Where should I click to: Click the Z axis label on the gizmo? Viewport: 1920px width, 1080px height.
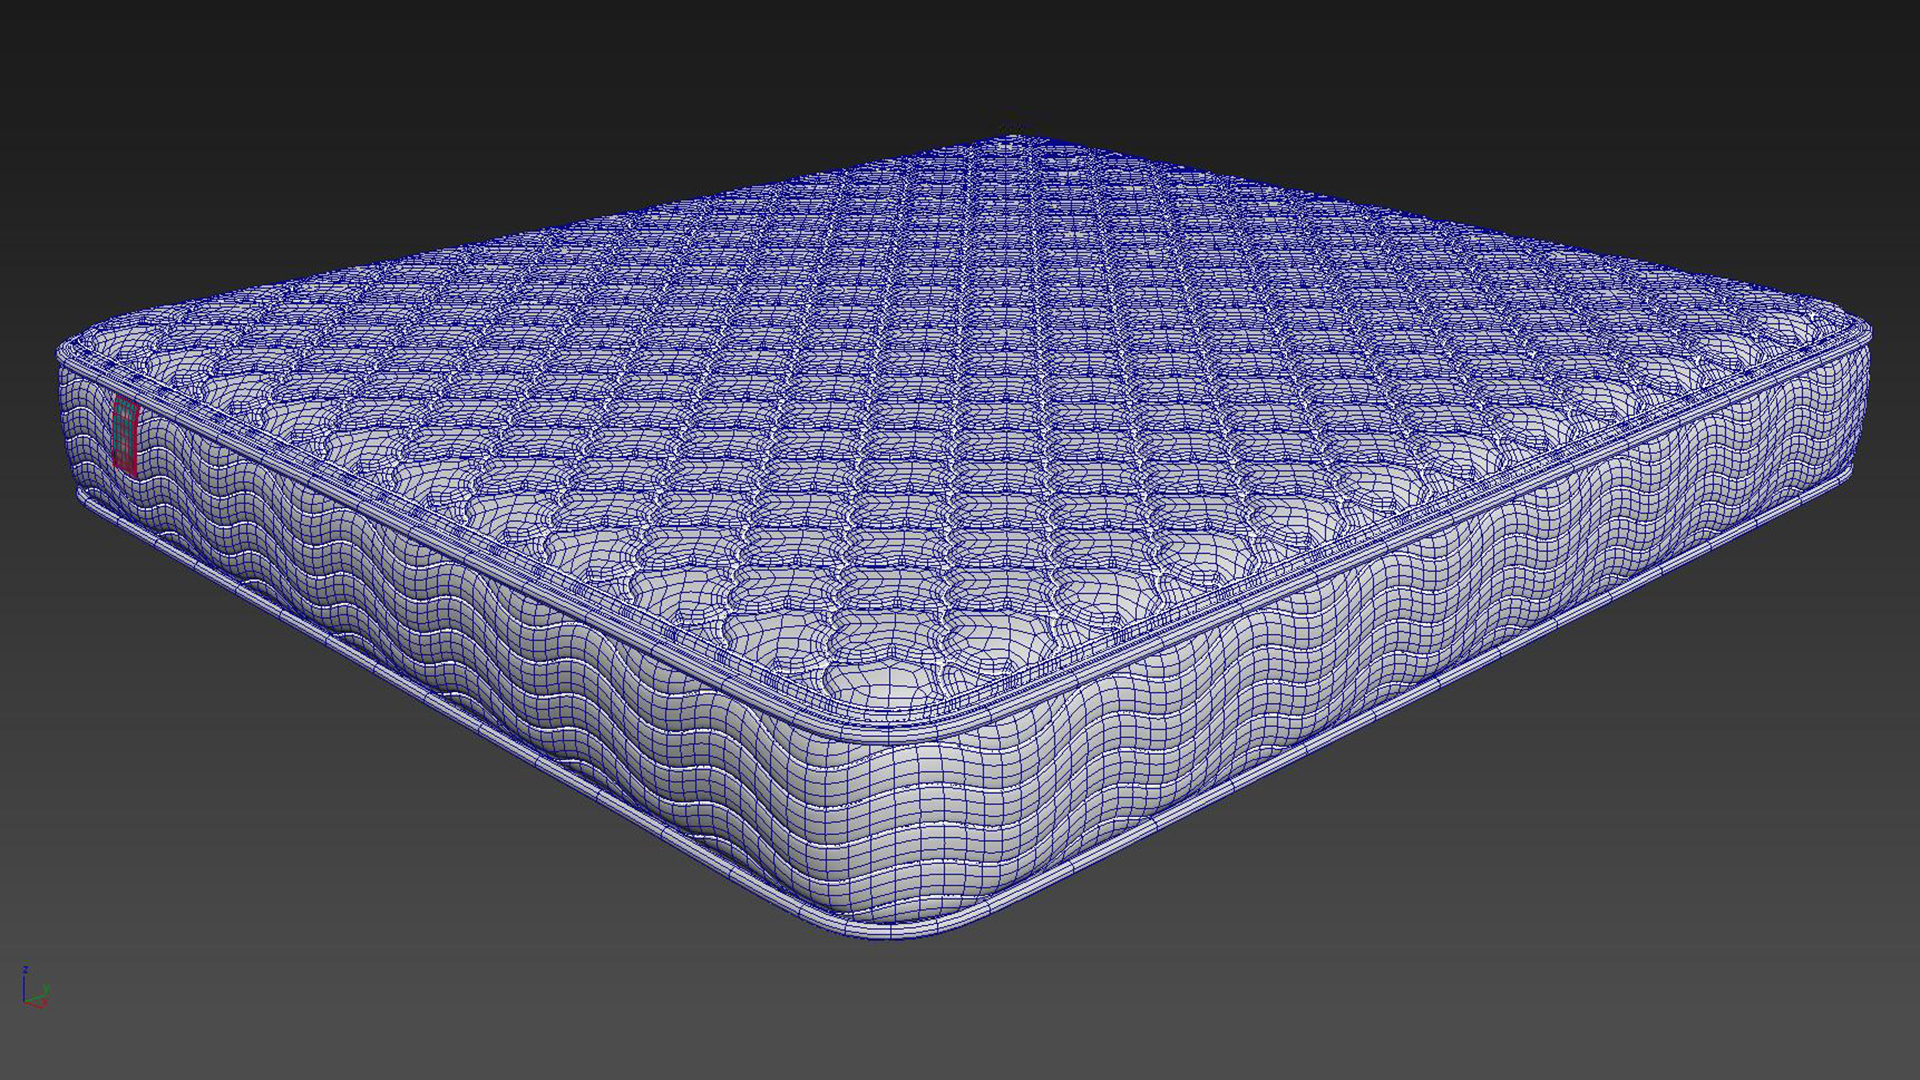point(25,969)
